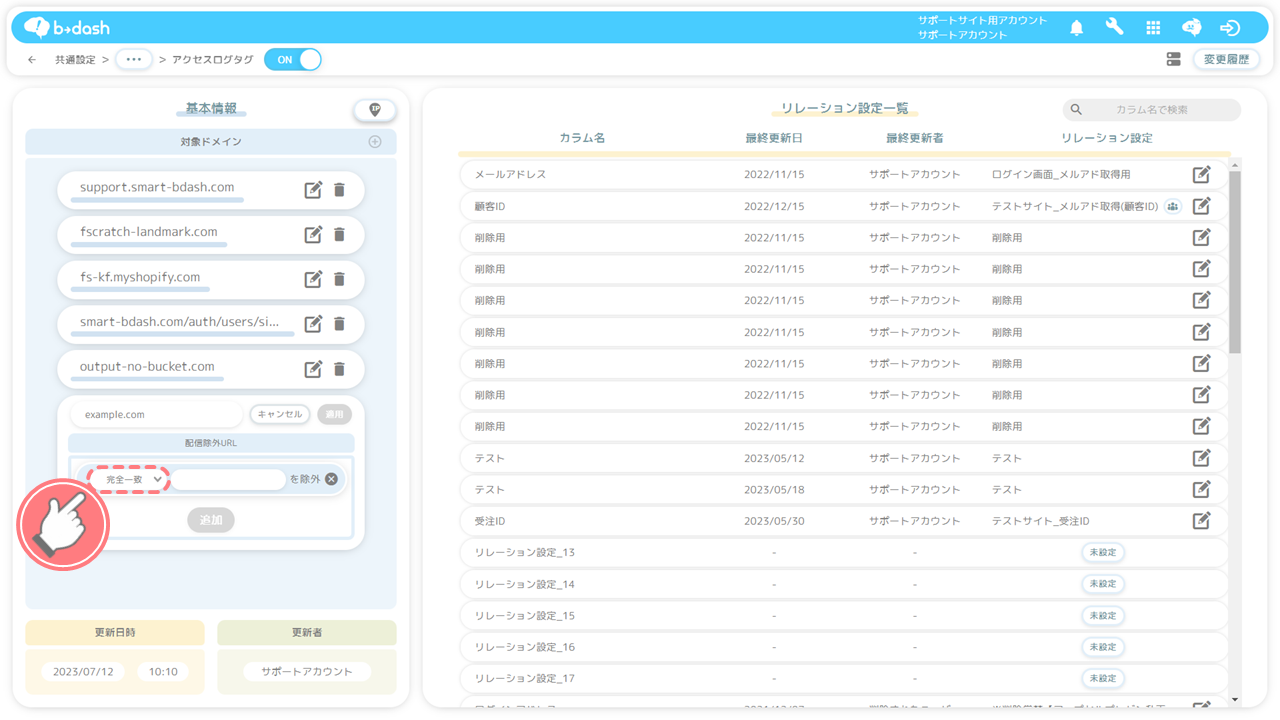Viewport: 1280px width, 720px height.
Task: Click 未設定 for リレーション設定_17
Action: pyautogui.click(x=1102, y=678)
